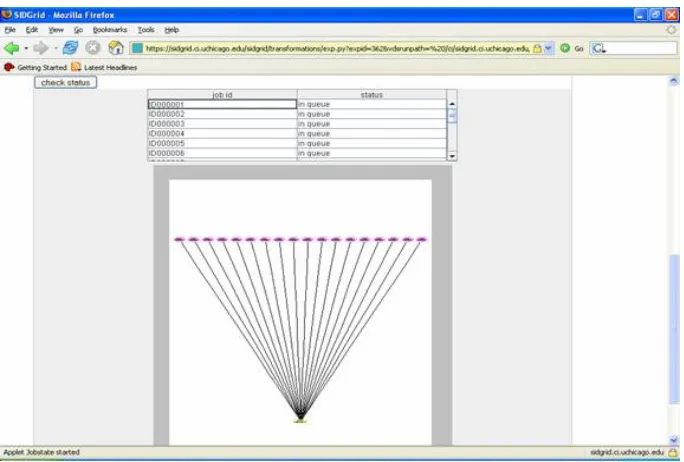Click the job id column header
Image resolution: width=684 pixels, height=462 pixels.
(x=222, y=95)
